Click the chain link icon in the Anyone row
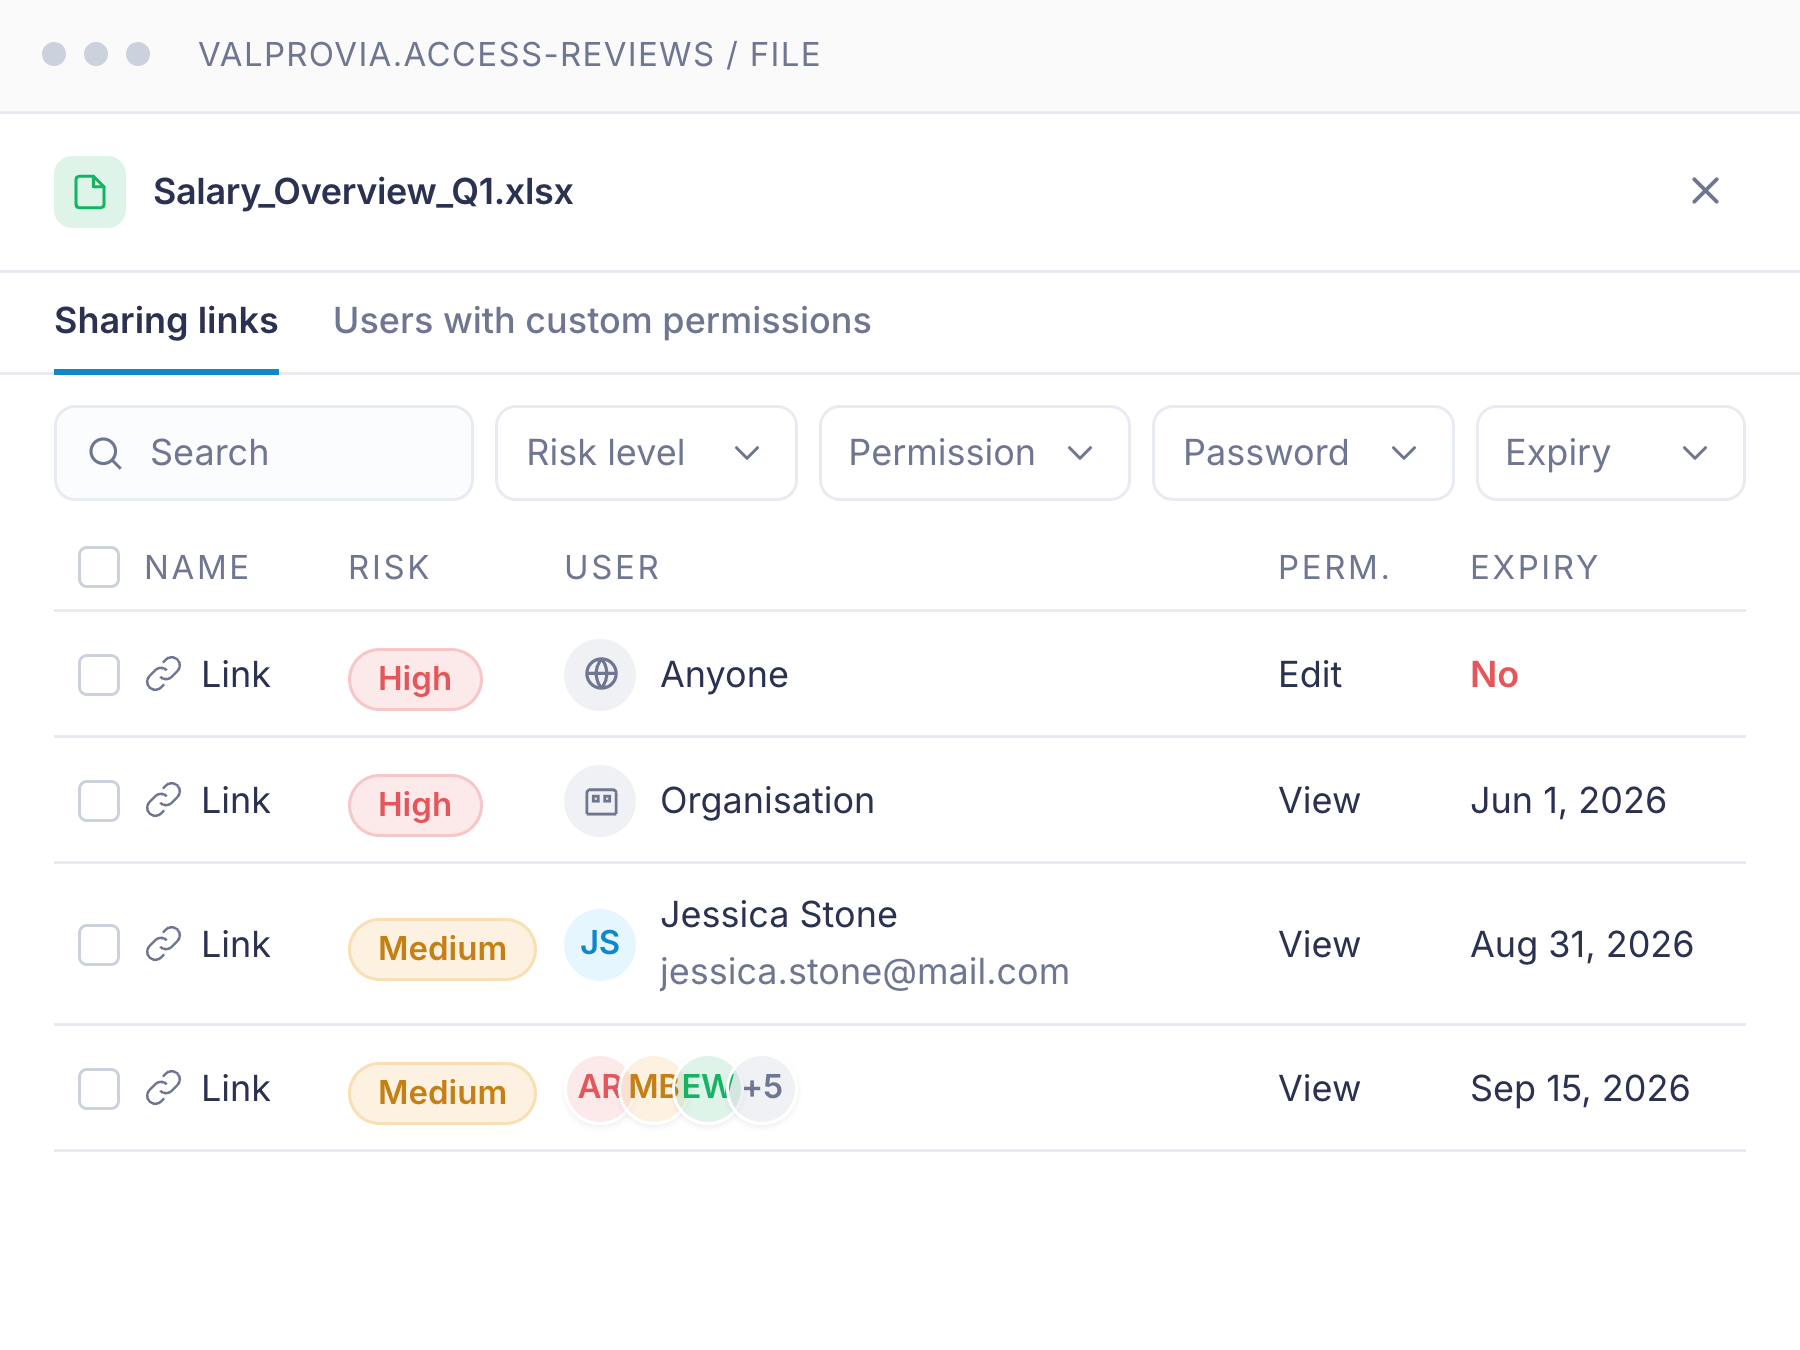This screenshot has width=1800, height=1350. (x=163, y=675)
